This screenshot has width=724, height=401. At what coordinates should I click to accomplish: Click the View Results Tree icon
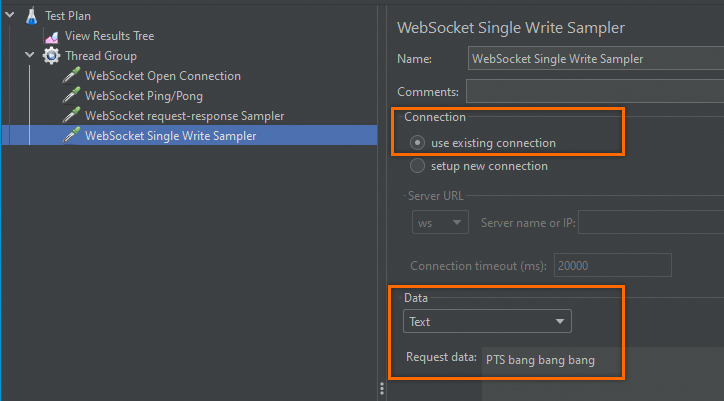[x=51, y=36]
